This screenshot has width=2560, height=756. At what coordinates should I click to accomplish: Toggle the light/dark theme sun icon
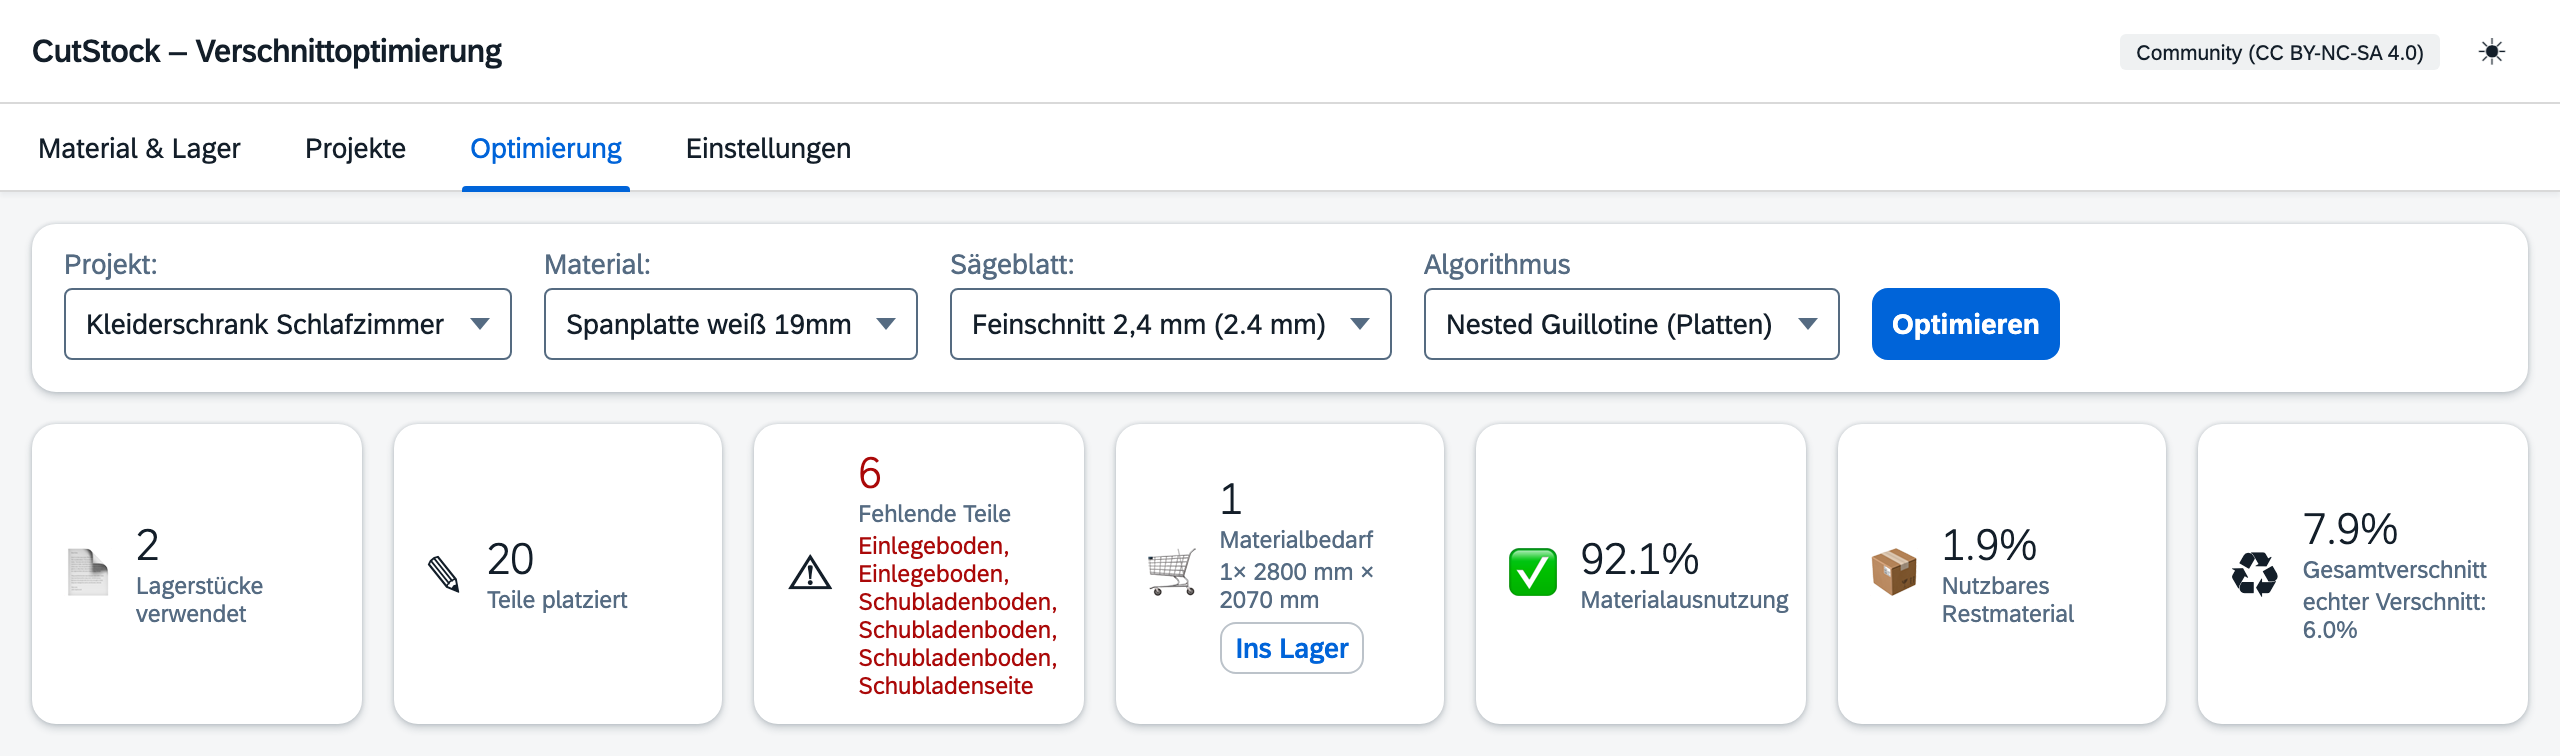(x=2492, y=52)
